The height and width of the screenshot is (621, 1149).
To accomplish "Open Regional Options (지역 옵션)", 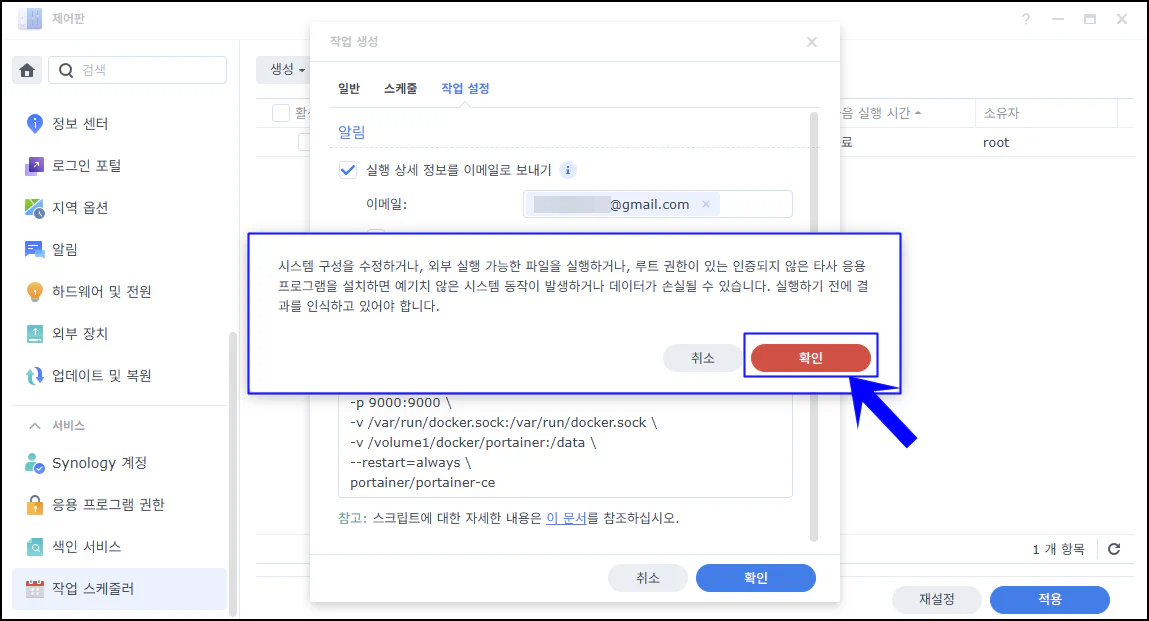I will pyautogui.click(x=117, y=207).
